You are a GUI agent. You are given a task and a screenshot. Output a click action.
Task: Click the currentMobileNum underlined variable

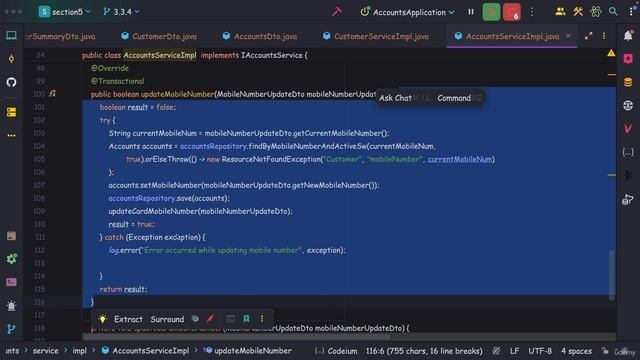pos(460,159)
